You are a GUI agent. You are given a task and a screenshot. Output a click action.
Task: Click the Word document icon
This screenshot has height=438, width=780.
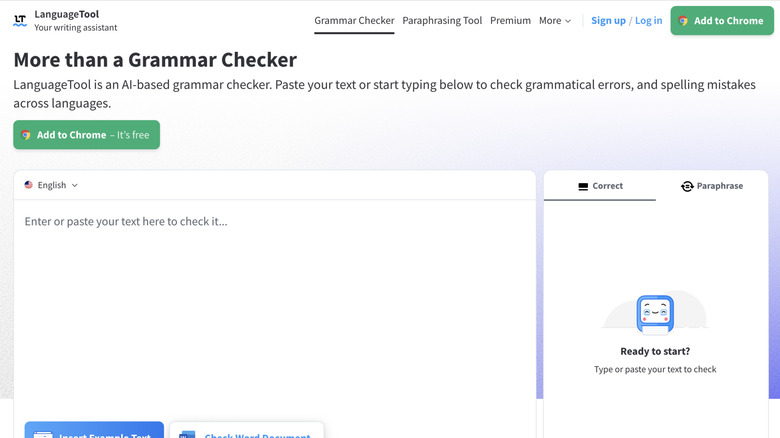coord(188,435)
